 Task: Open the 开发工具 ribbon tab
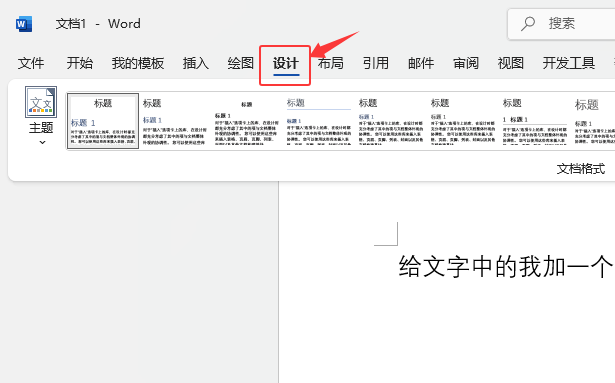[569, 63]
